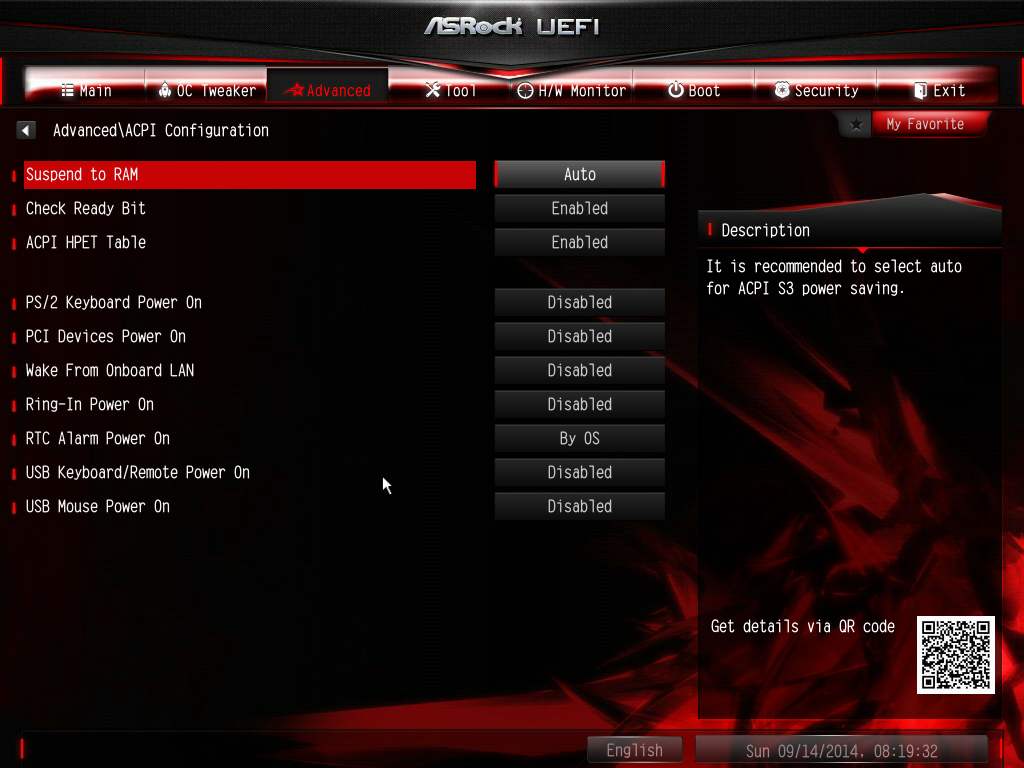Open the My Favorite button
Screen dimensions: 1024x768
coord(925,124)
